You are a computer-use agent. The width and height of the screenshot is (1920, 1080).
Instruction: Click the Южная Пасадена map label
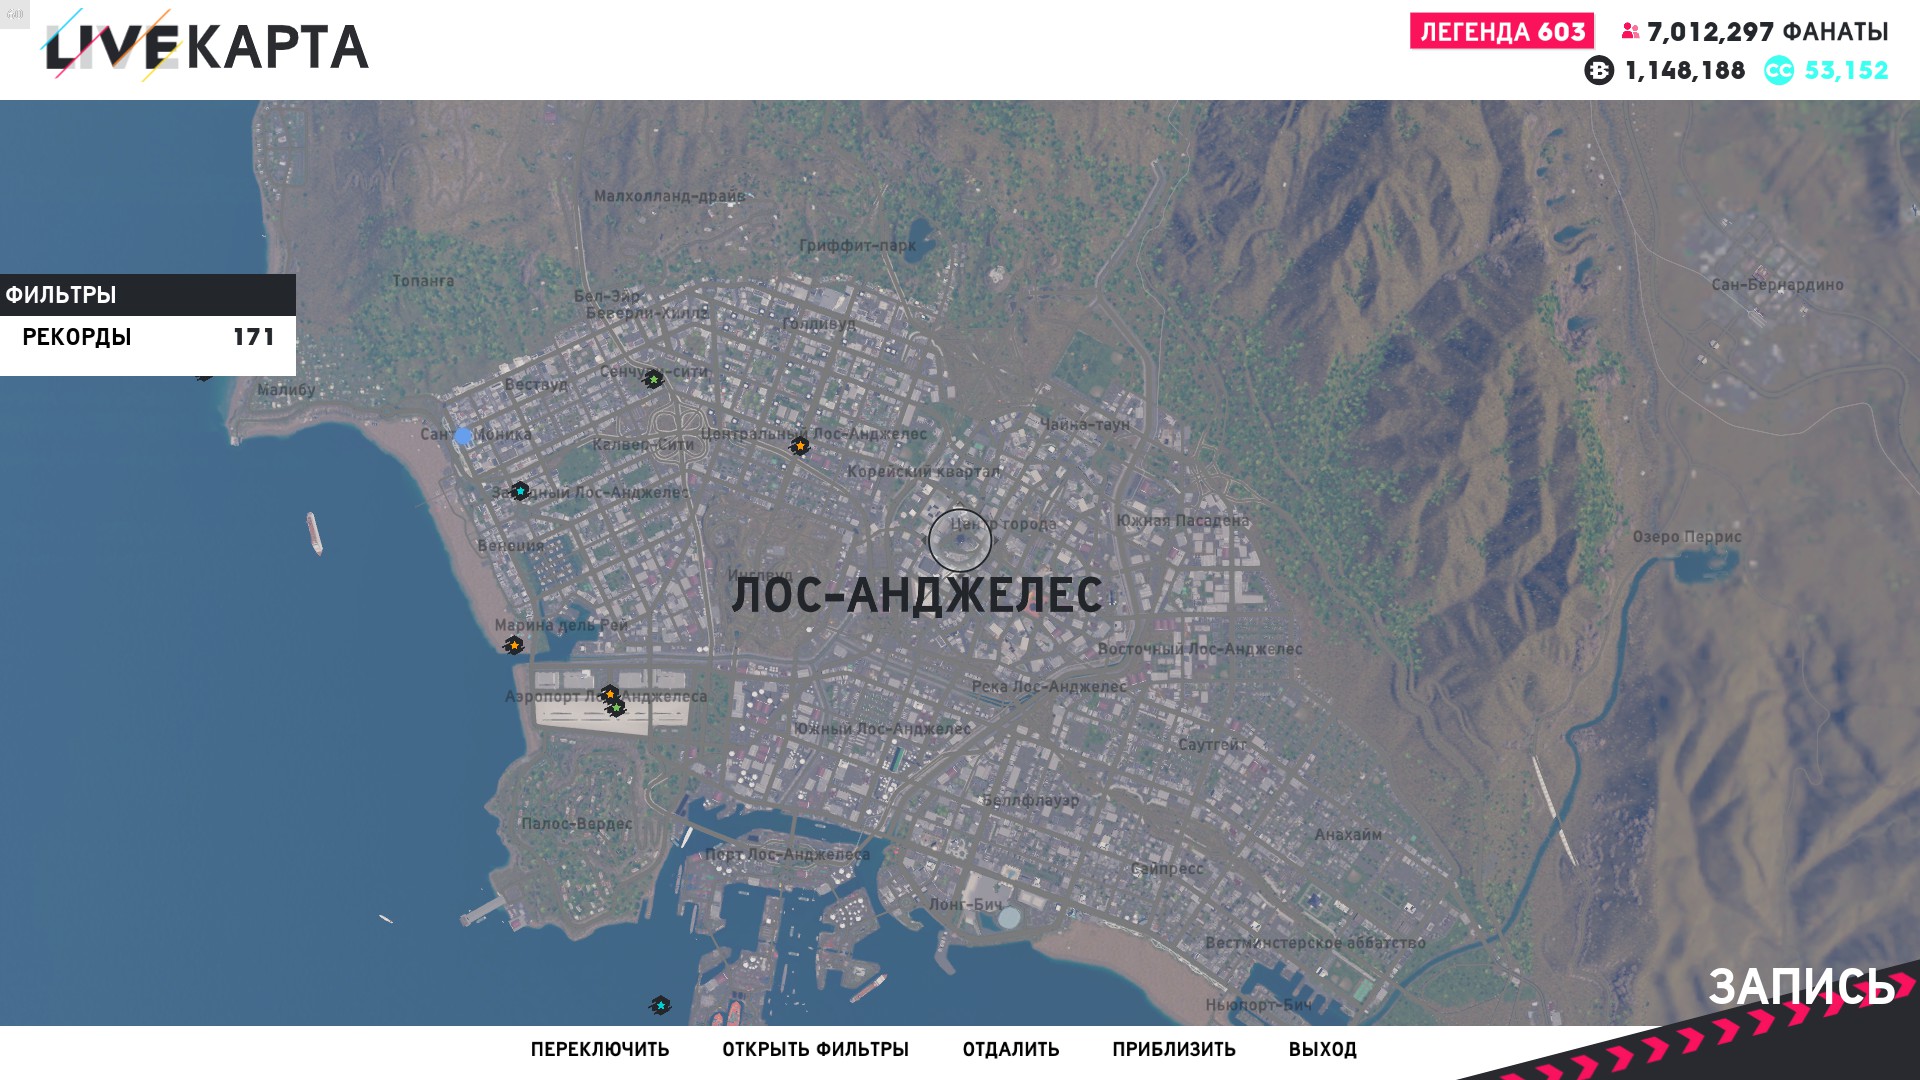(1183, 520)
